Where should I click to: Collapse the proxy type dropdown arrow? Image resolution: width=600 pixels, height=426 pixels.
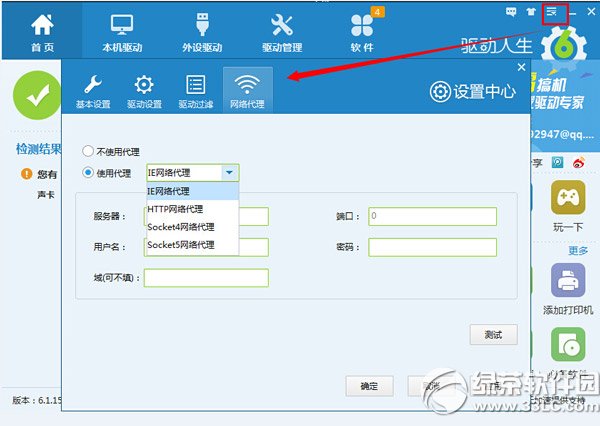tap(230, 173)
